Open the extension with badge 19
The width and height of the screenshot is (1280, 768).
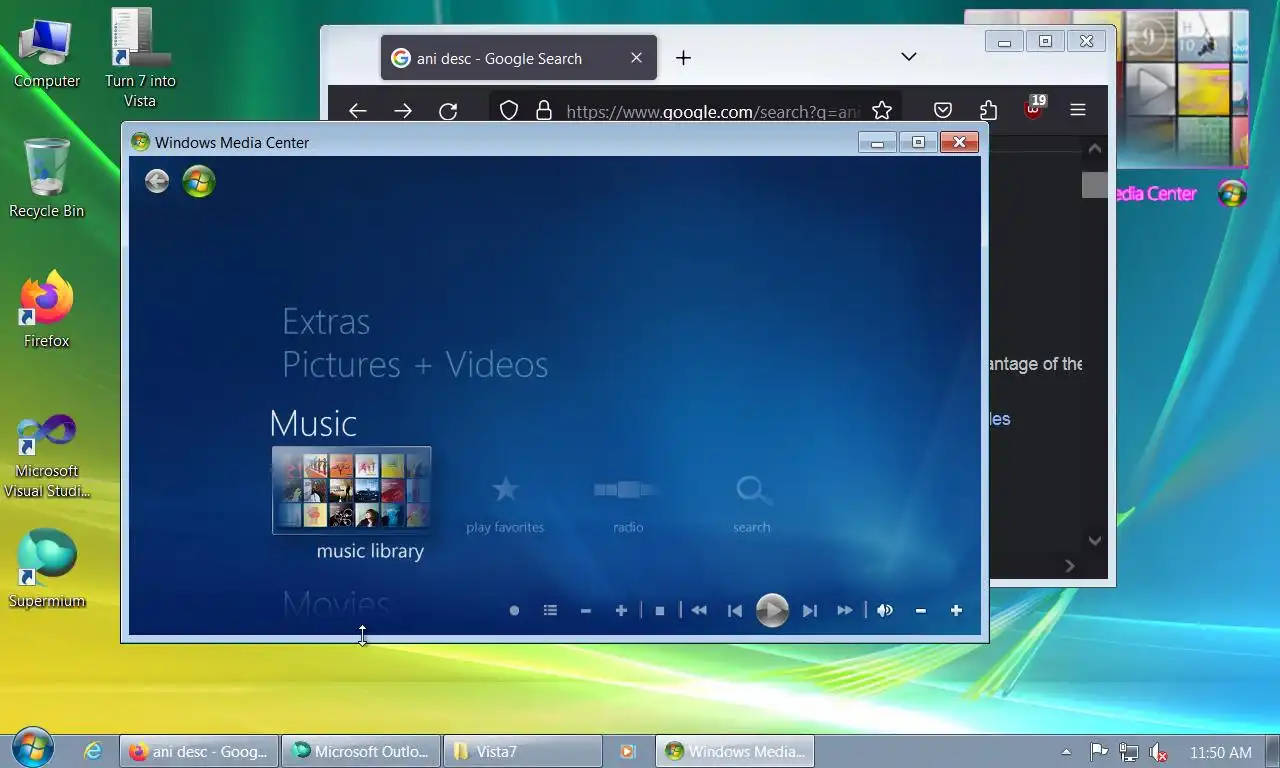pos(1033,108)
